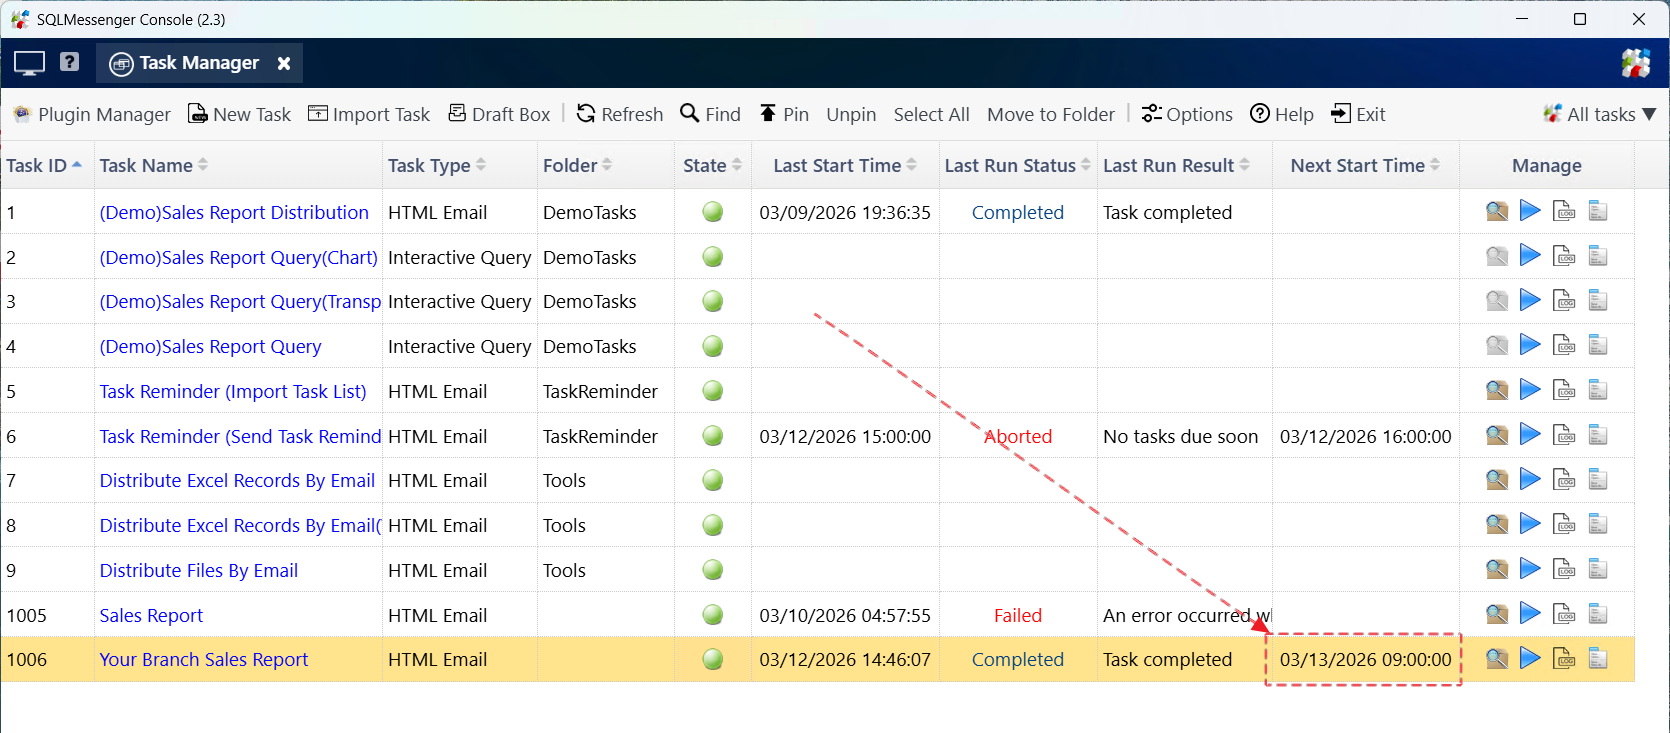Viewport: 1670px width, 733px height.
Task: Sort by Last Run Result column
Action: click(1177, 165)
